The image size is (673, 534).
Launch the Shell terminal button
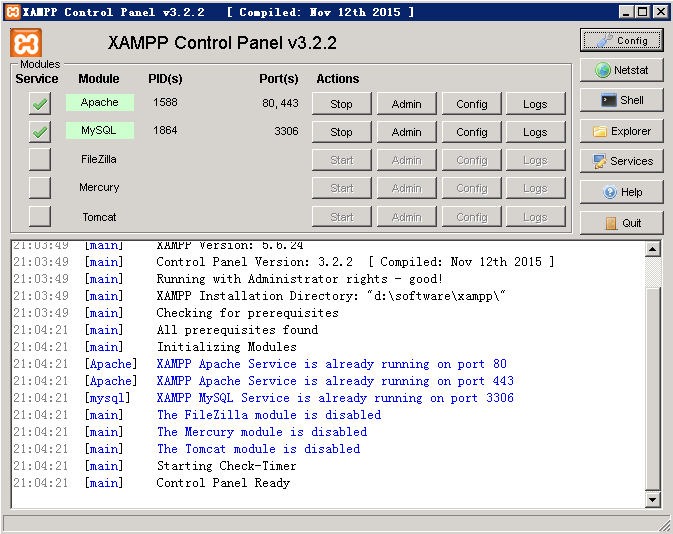click(621, 100)
